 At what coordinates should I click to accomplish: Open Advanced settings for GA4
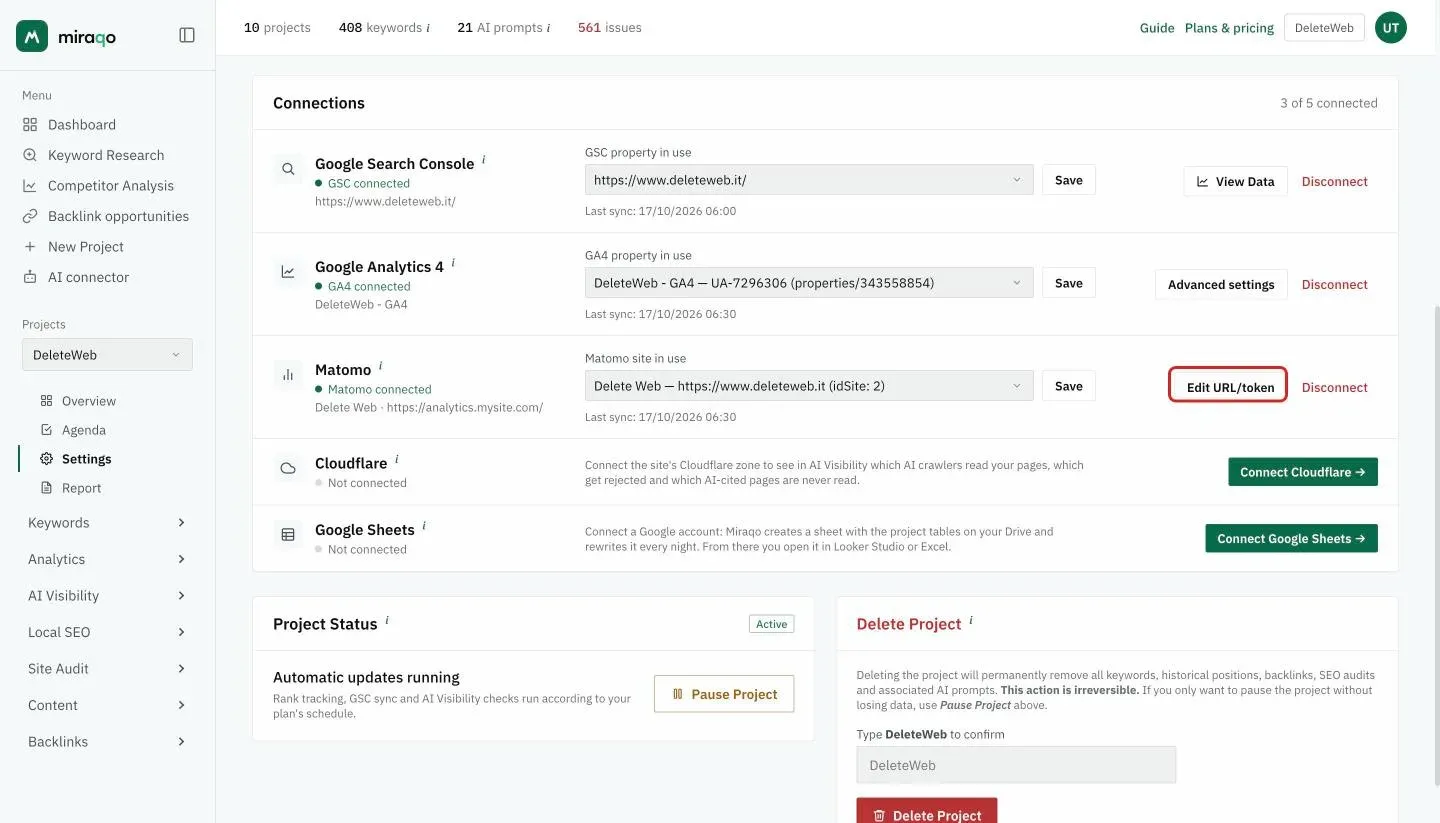coord(1221,284)
